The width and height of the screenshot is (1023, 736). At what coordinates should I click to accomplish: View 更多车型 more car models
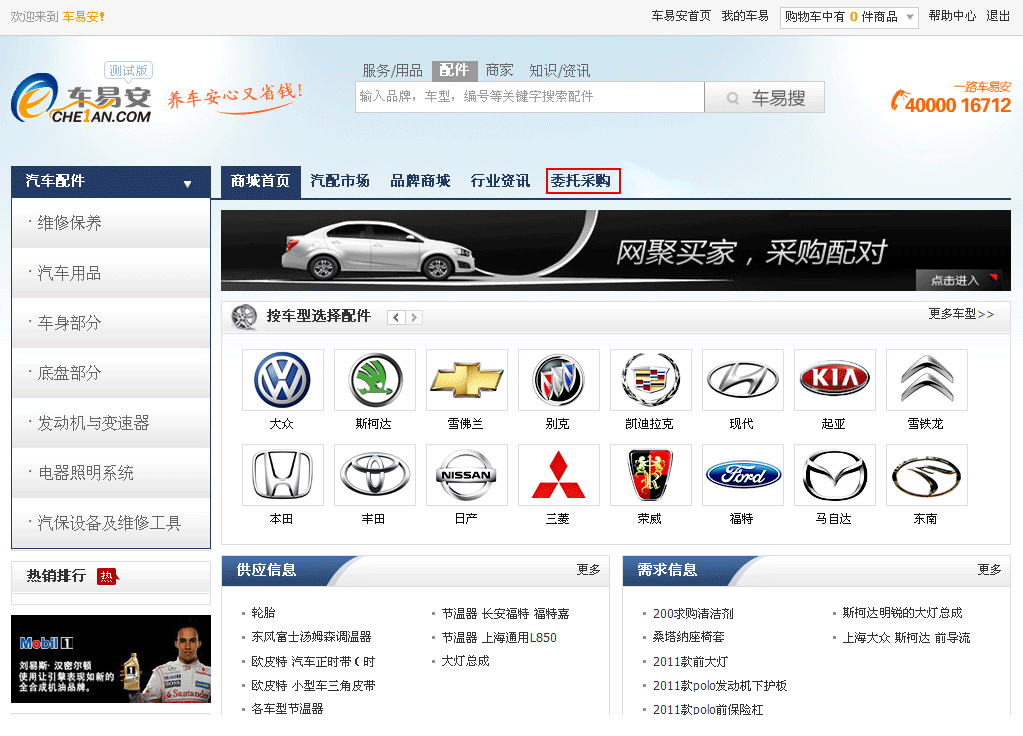[961, 314]
